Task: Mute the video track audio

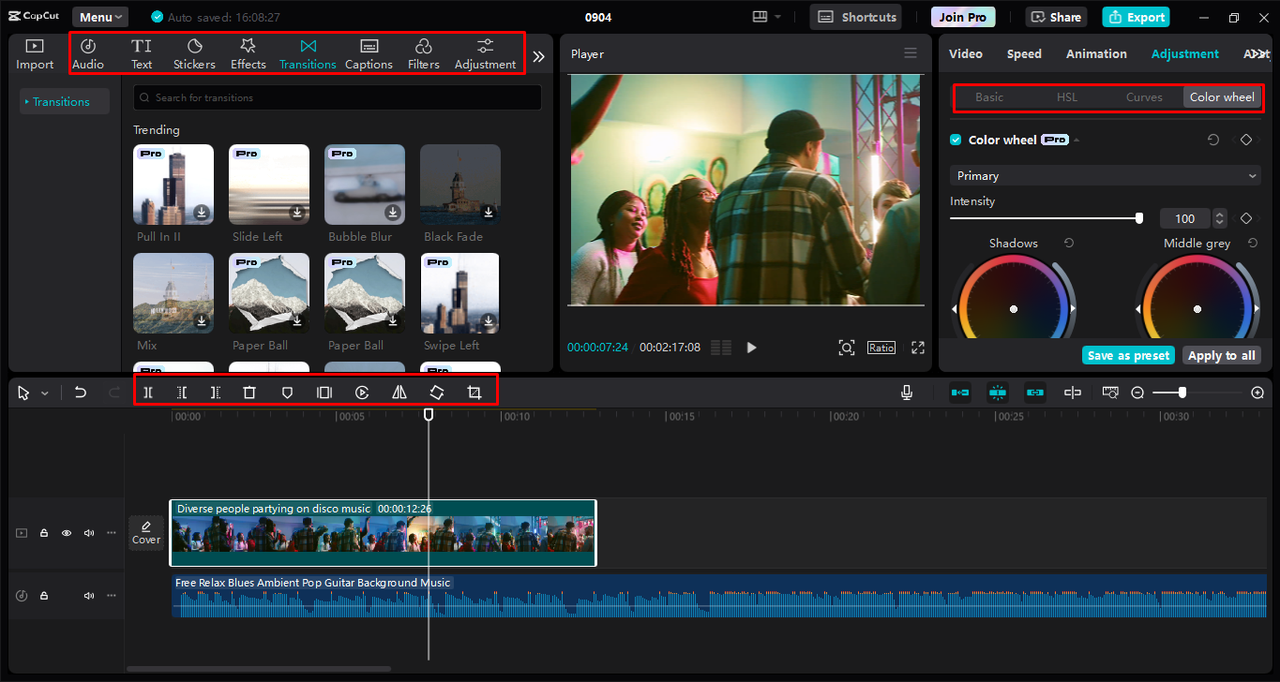Action: (x=89, y=533)
